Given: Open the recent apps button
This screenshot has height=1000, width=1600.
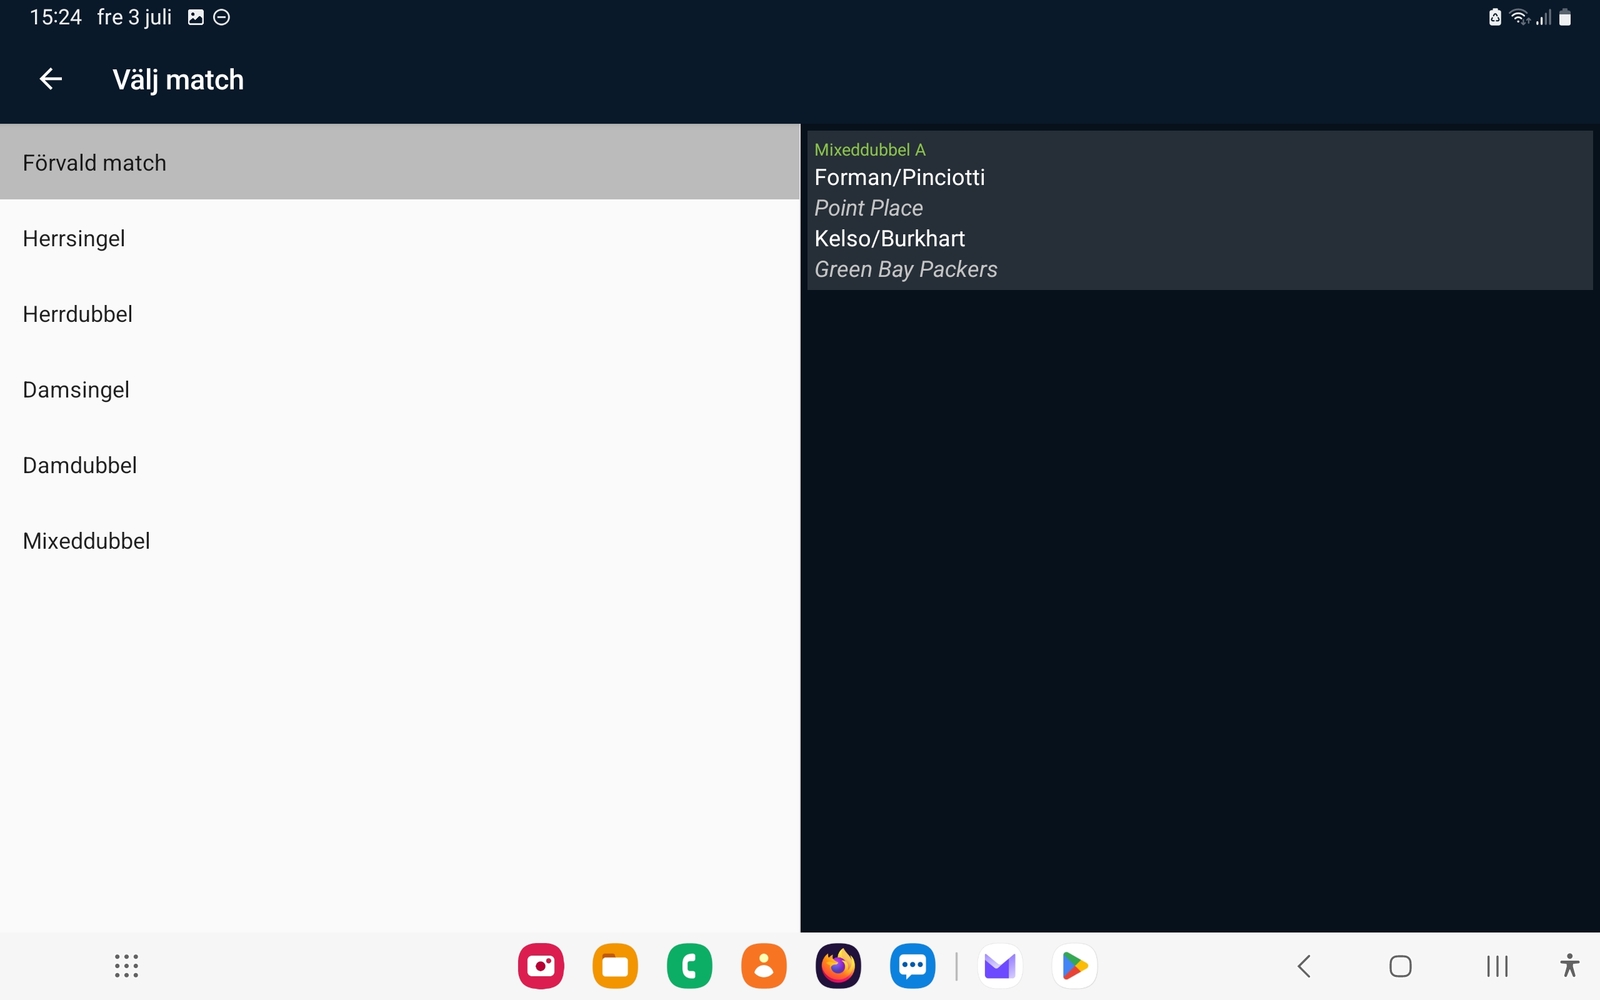Looking at the screenshot, I should pyautogui.click(x=1497, y=966).
